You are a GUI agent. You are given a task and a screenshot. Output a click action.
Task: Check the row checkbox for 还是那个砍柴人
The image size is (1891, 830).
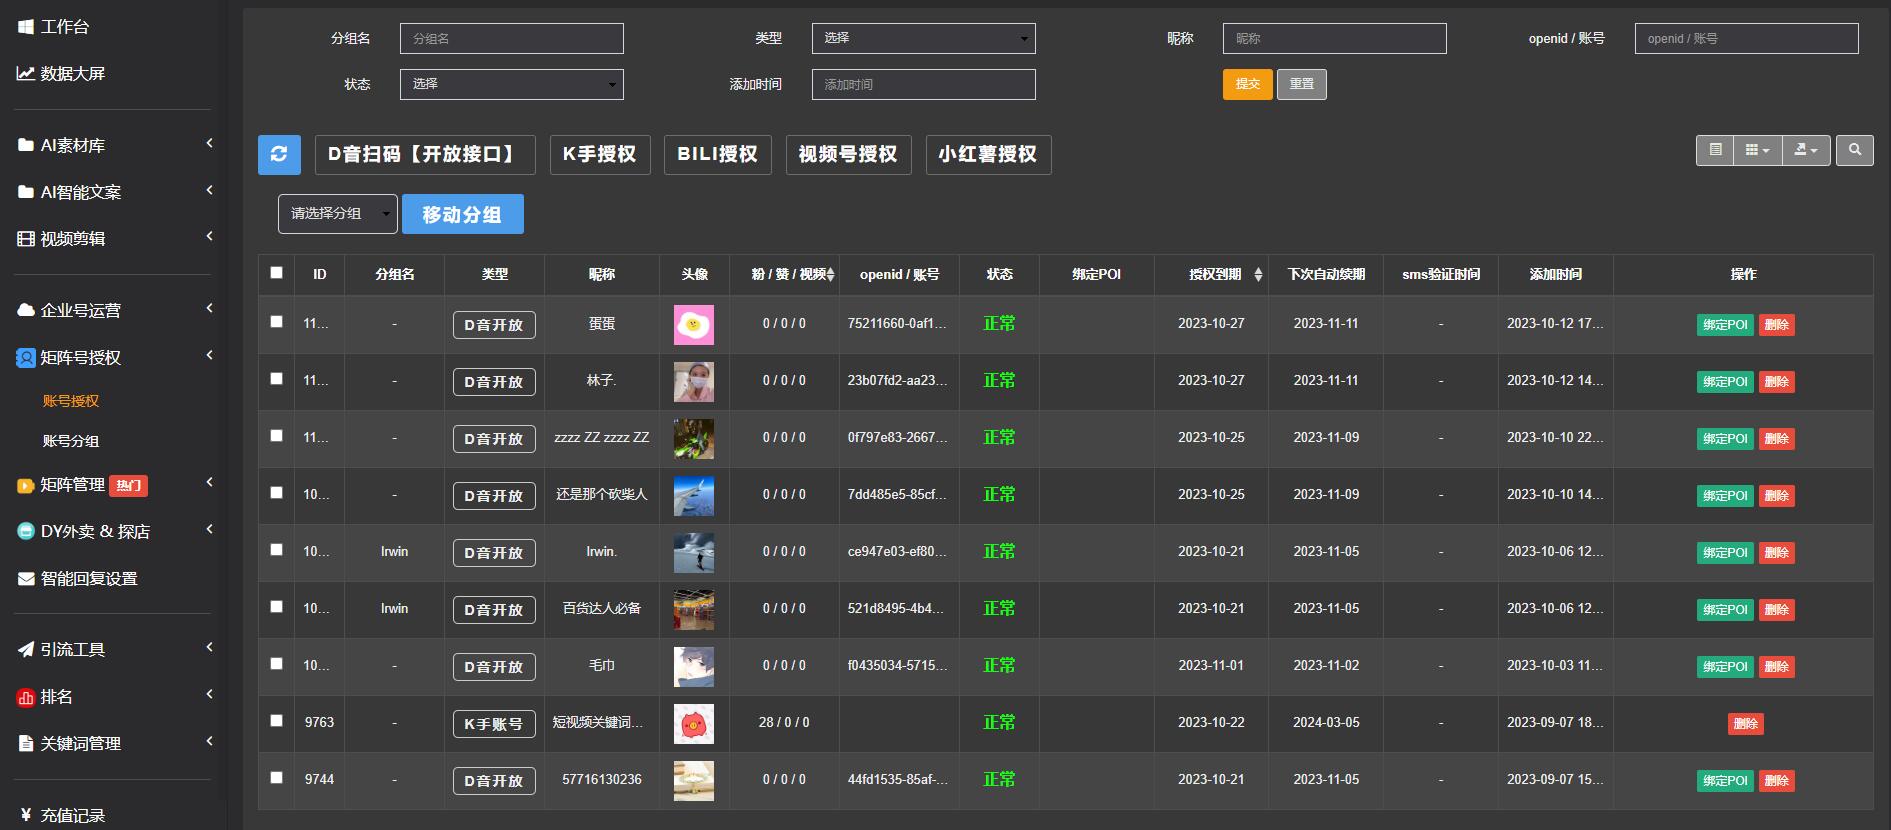pos(277,493)
